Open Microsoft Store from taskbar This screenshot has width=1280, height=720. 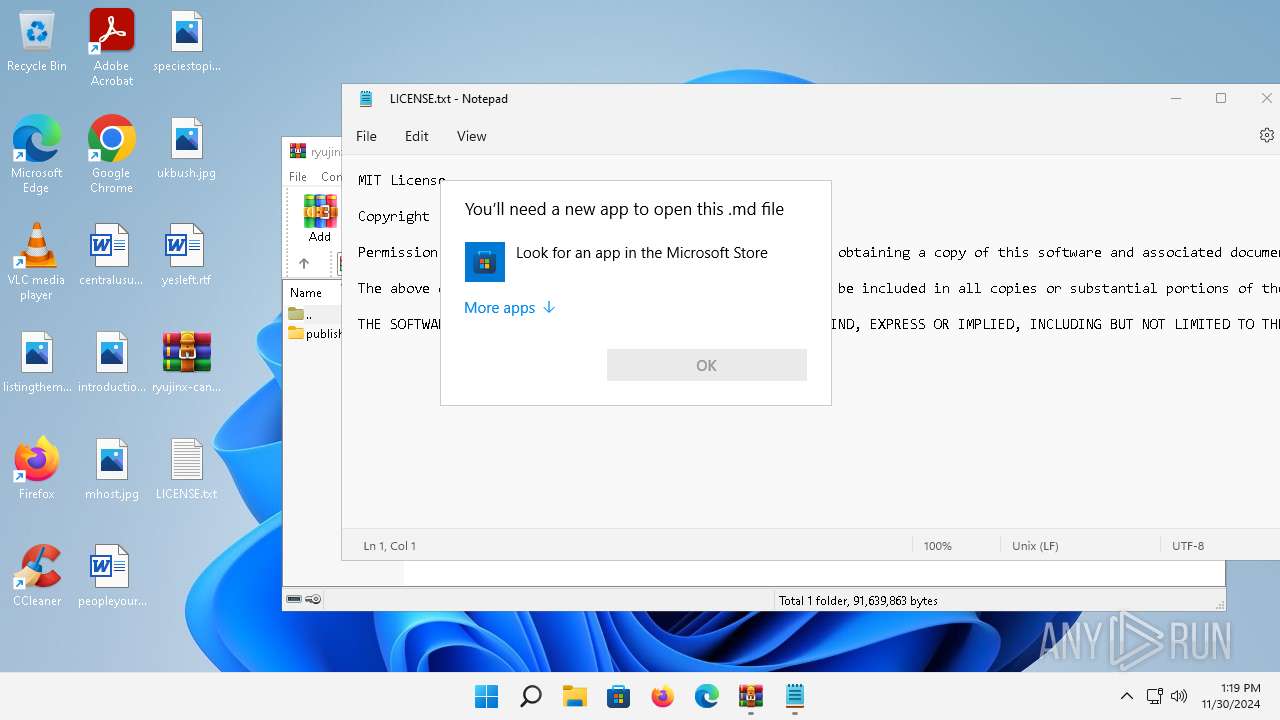(x=619, y=696)
